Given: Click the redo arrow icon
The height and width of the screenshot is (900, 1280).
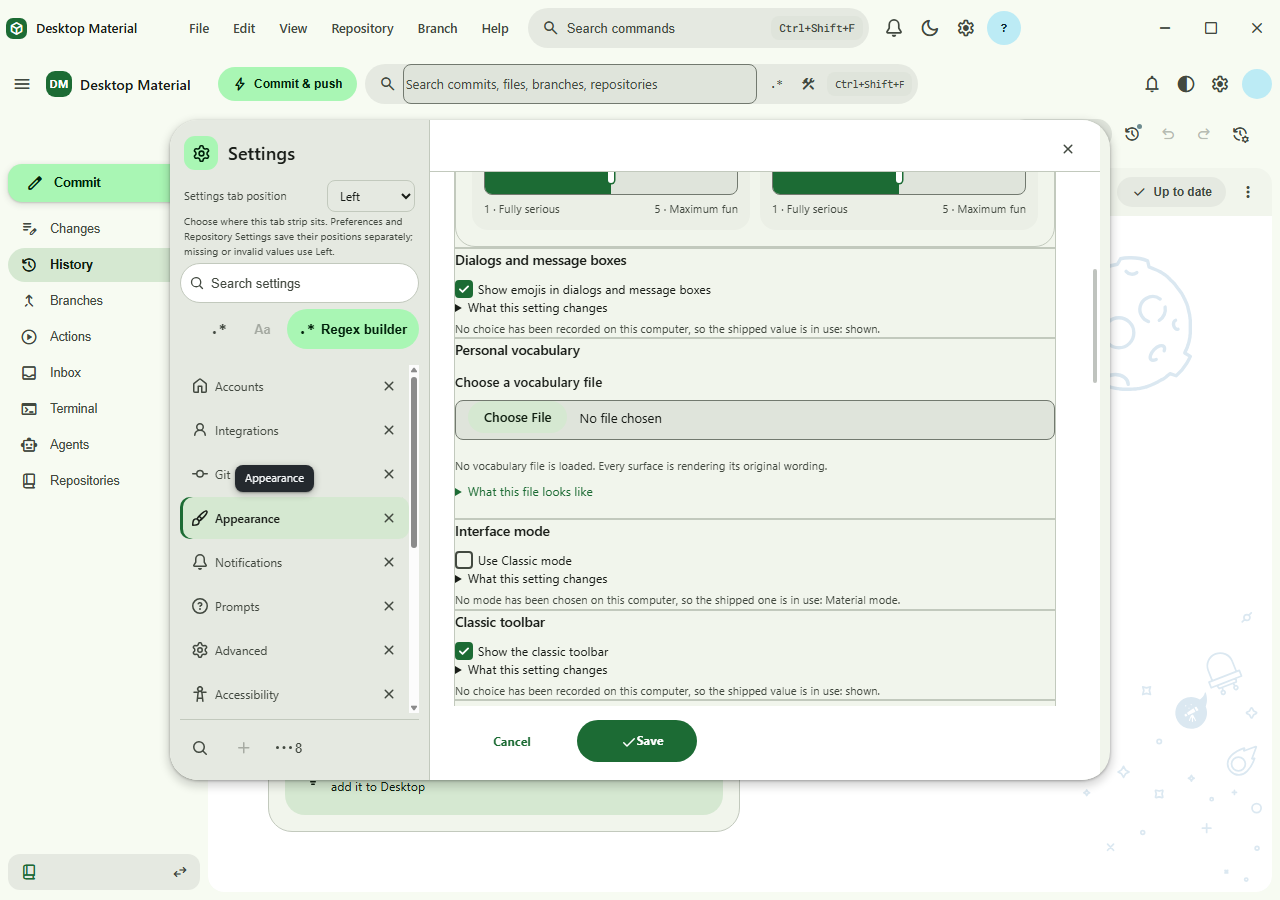Looking at the screenshot, I should [x=1204, y=134].
